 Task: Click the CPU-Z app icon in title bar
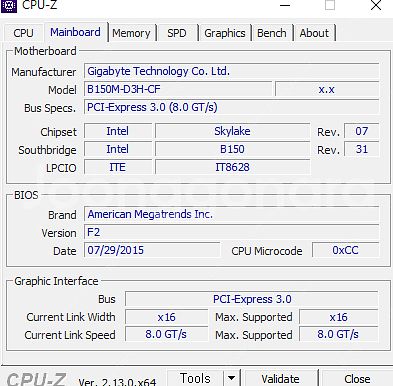(x=9, y=5)
